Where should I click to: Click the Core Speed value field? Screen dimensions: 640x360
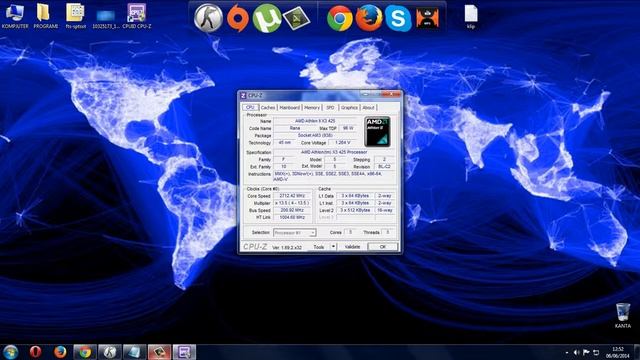(x=293, y=196)
